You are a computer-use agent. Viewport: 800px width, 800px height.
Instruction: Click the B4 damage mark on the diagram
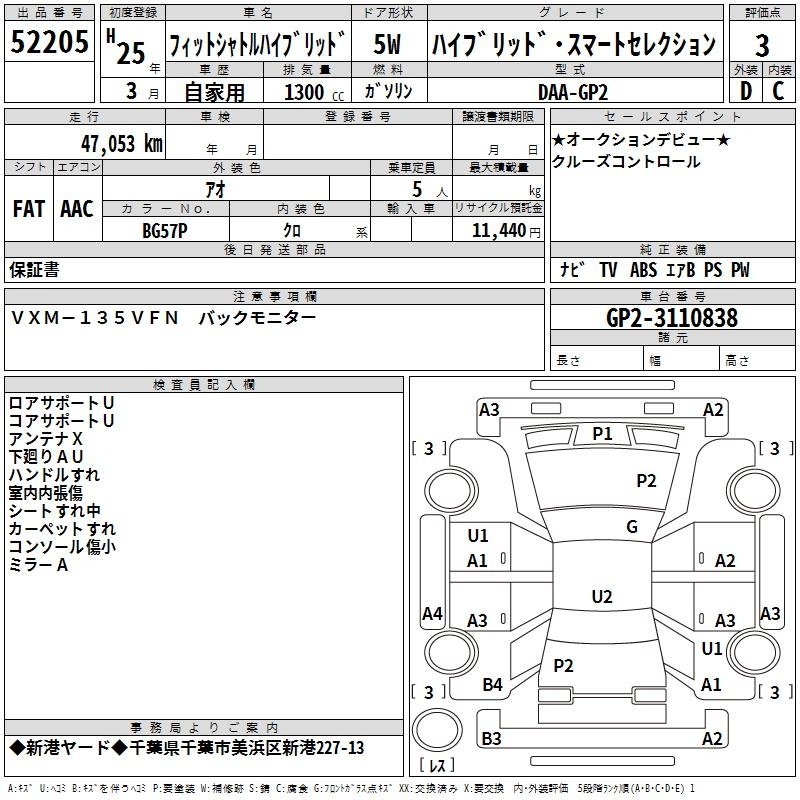coord(492,684)
